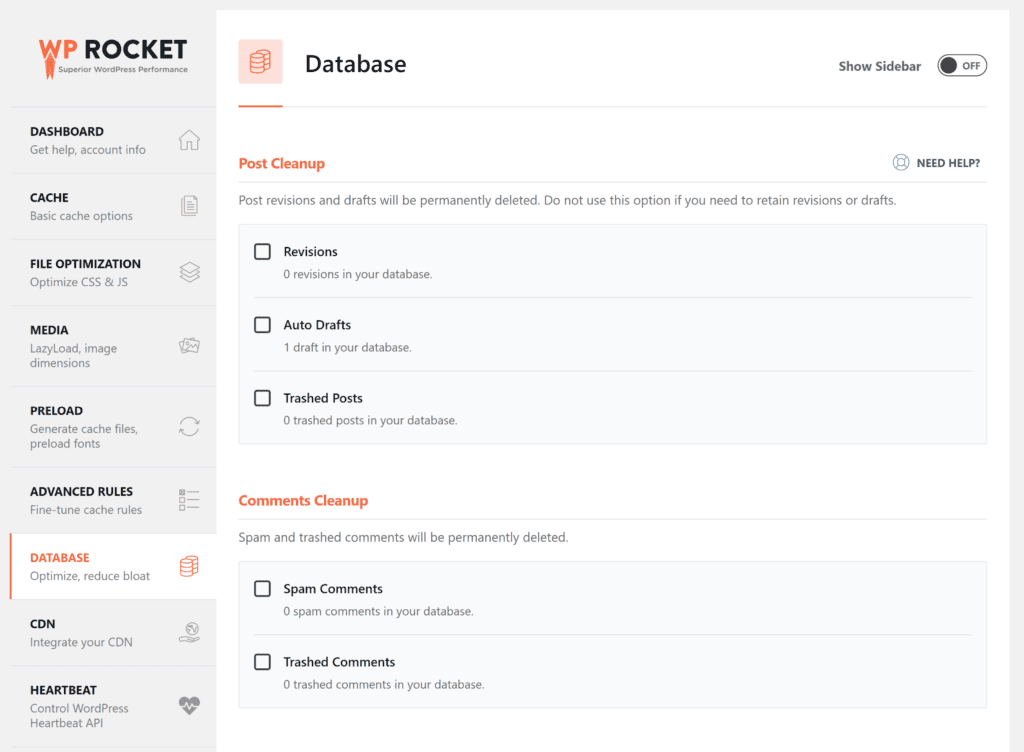Click "Optimize, reduce bloat" subtitle
This screenshot has width=1024, height=752.
click(x=89, y=576)
